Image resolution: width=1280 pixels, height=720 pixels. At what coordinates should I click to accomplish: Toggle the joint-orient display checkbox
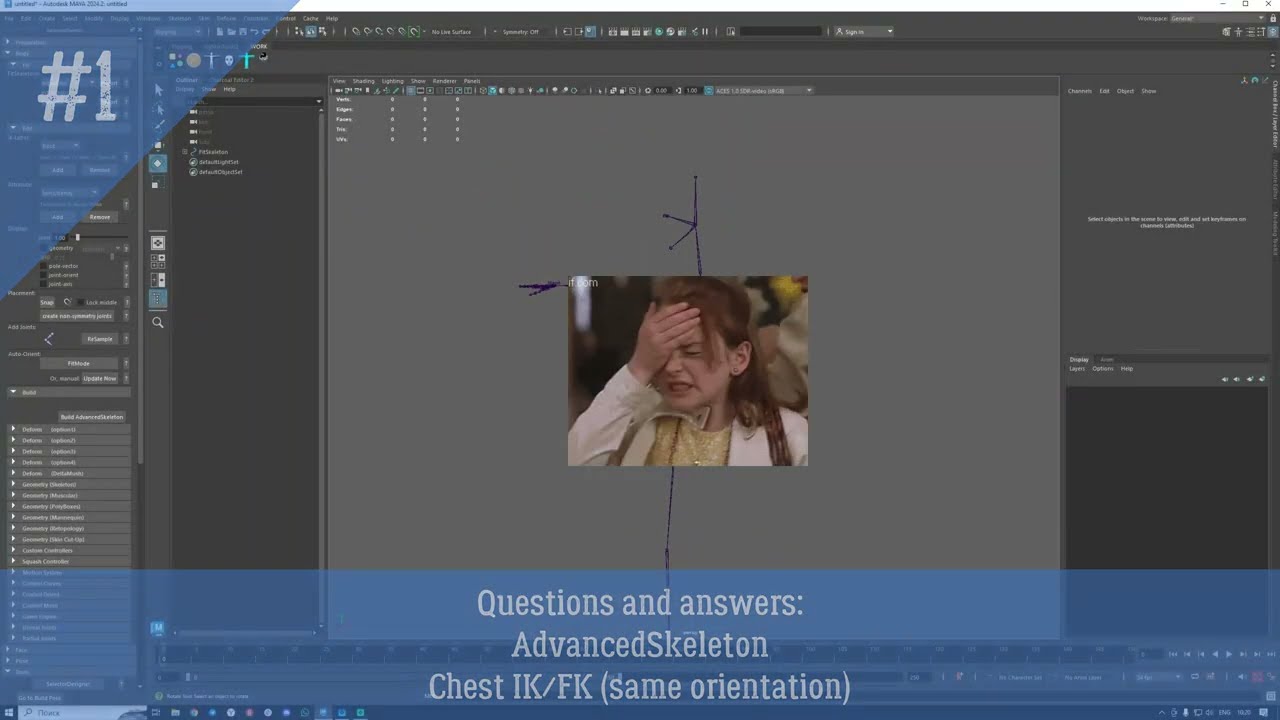pos(43,275)
